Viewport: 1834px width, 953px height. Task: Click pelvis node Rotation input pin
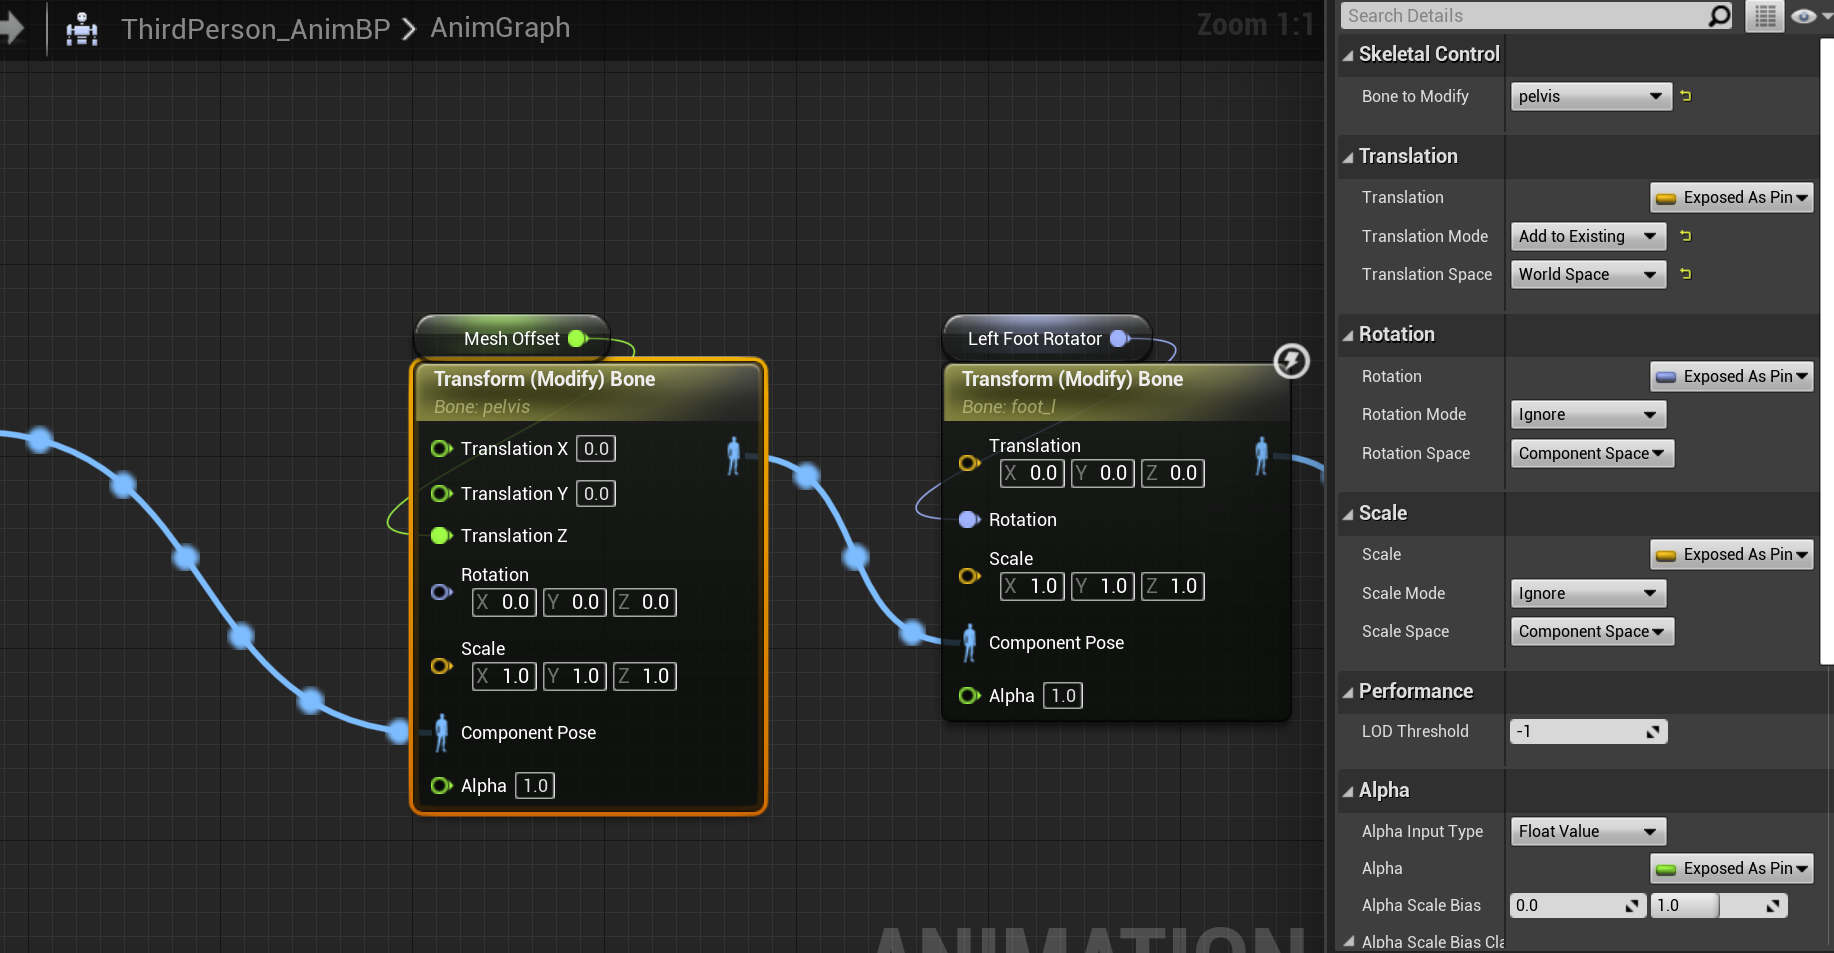pyautogui.click(x=441, y=592)
